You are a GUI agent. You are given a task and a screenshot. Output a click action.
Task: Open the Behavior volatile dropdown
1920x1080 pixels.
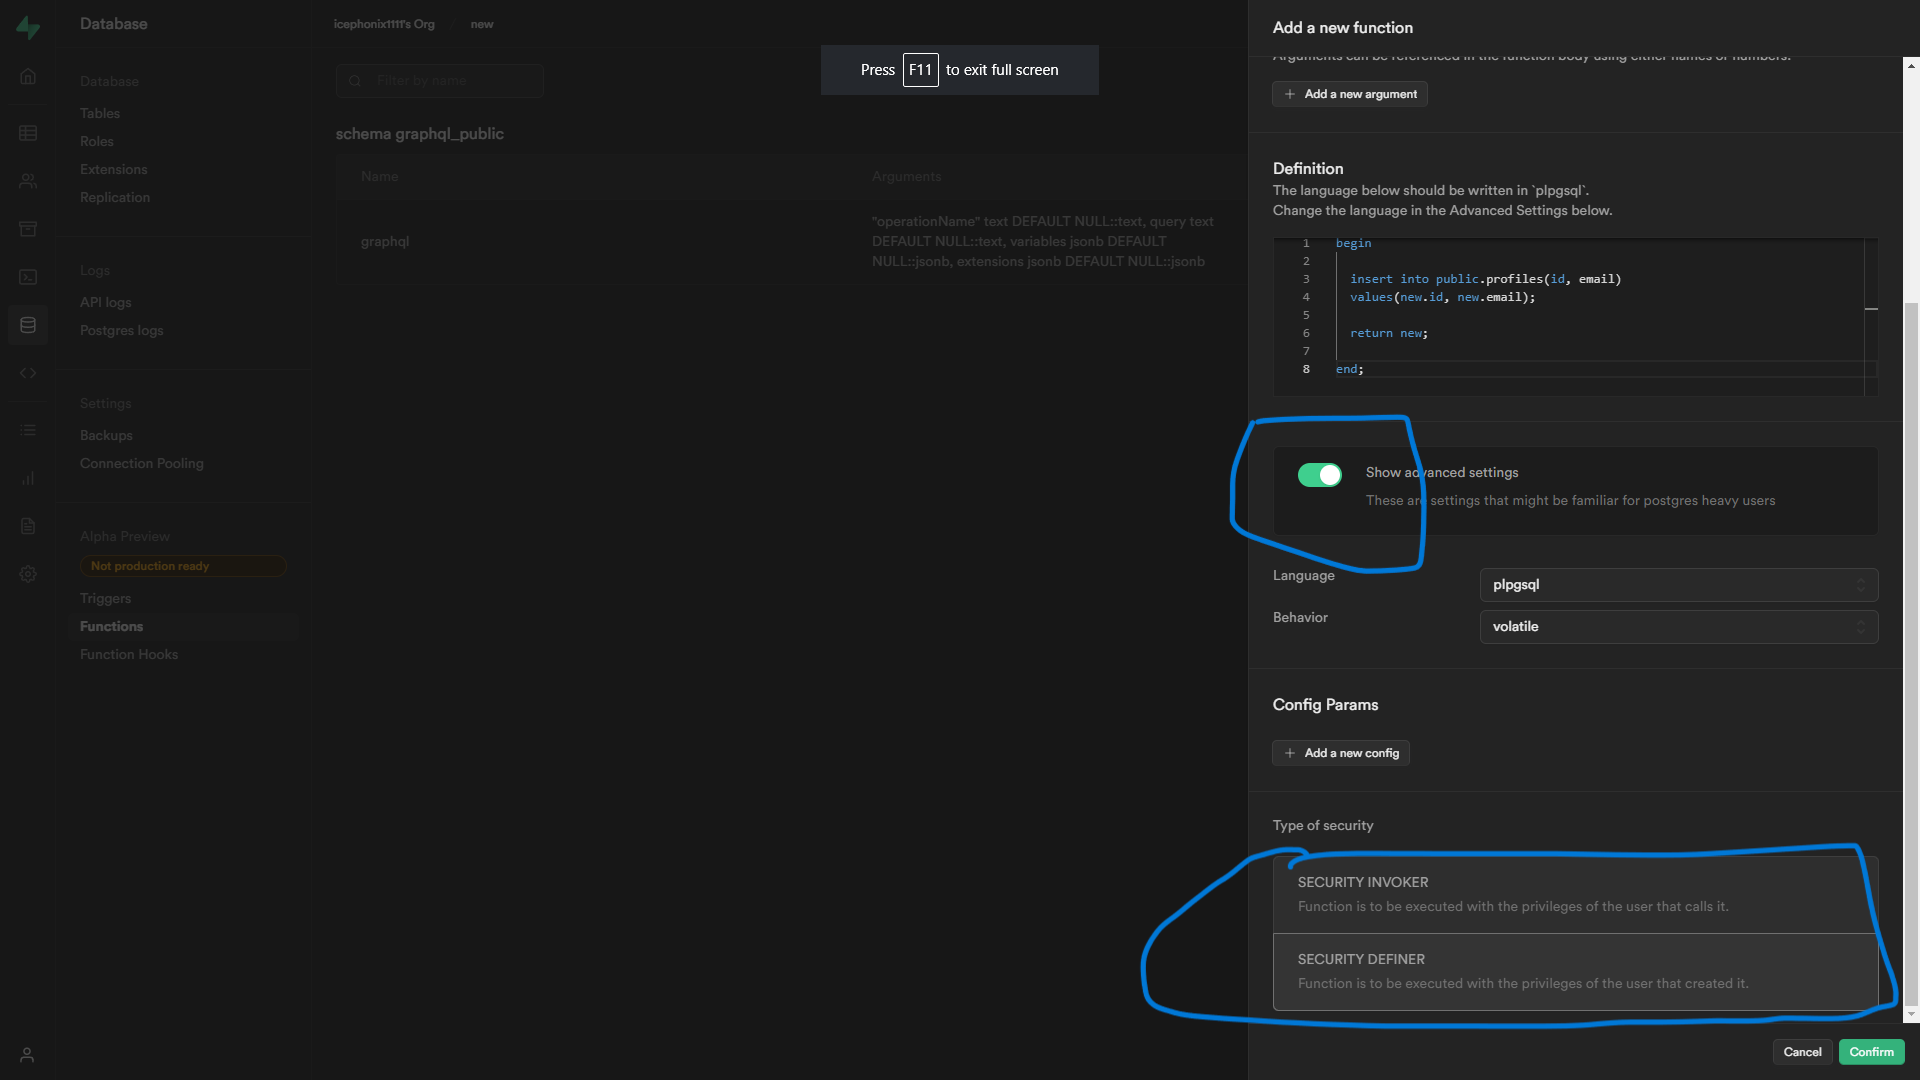pyautogui.click(x=1678, y=627)
